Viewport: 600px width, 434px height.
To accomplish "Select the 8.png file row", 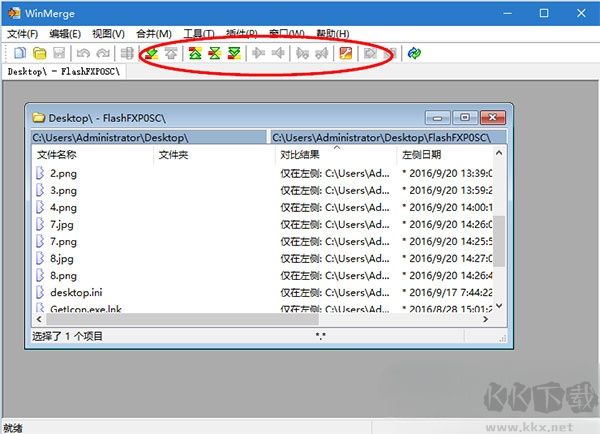I will [x=262, y=276].
